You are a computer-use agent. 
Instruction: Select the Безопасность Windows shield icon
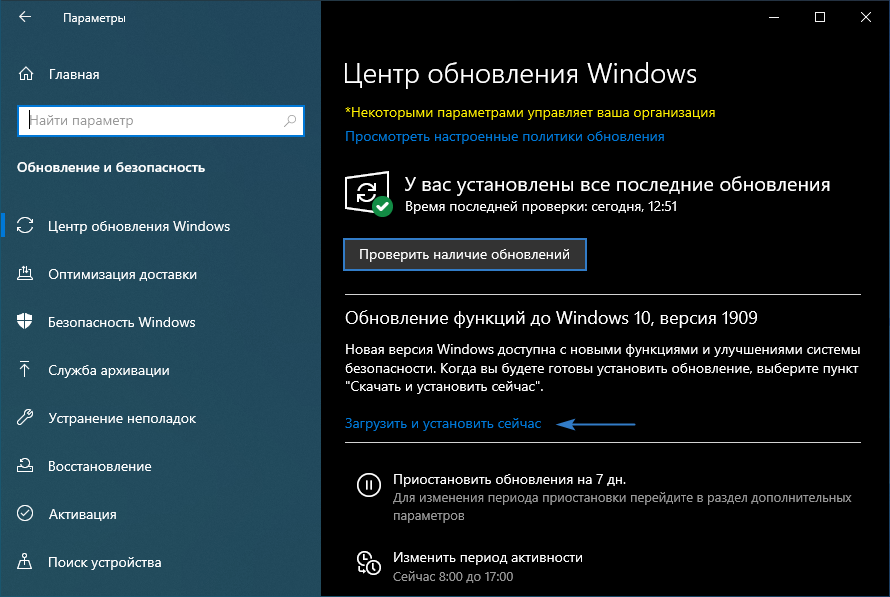click(x=25, y=321)
